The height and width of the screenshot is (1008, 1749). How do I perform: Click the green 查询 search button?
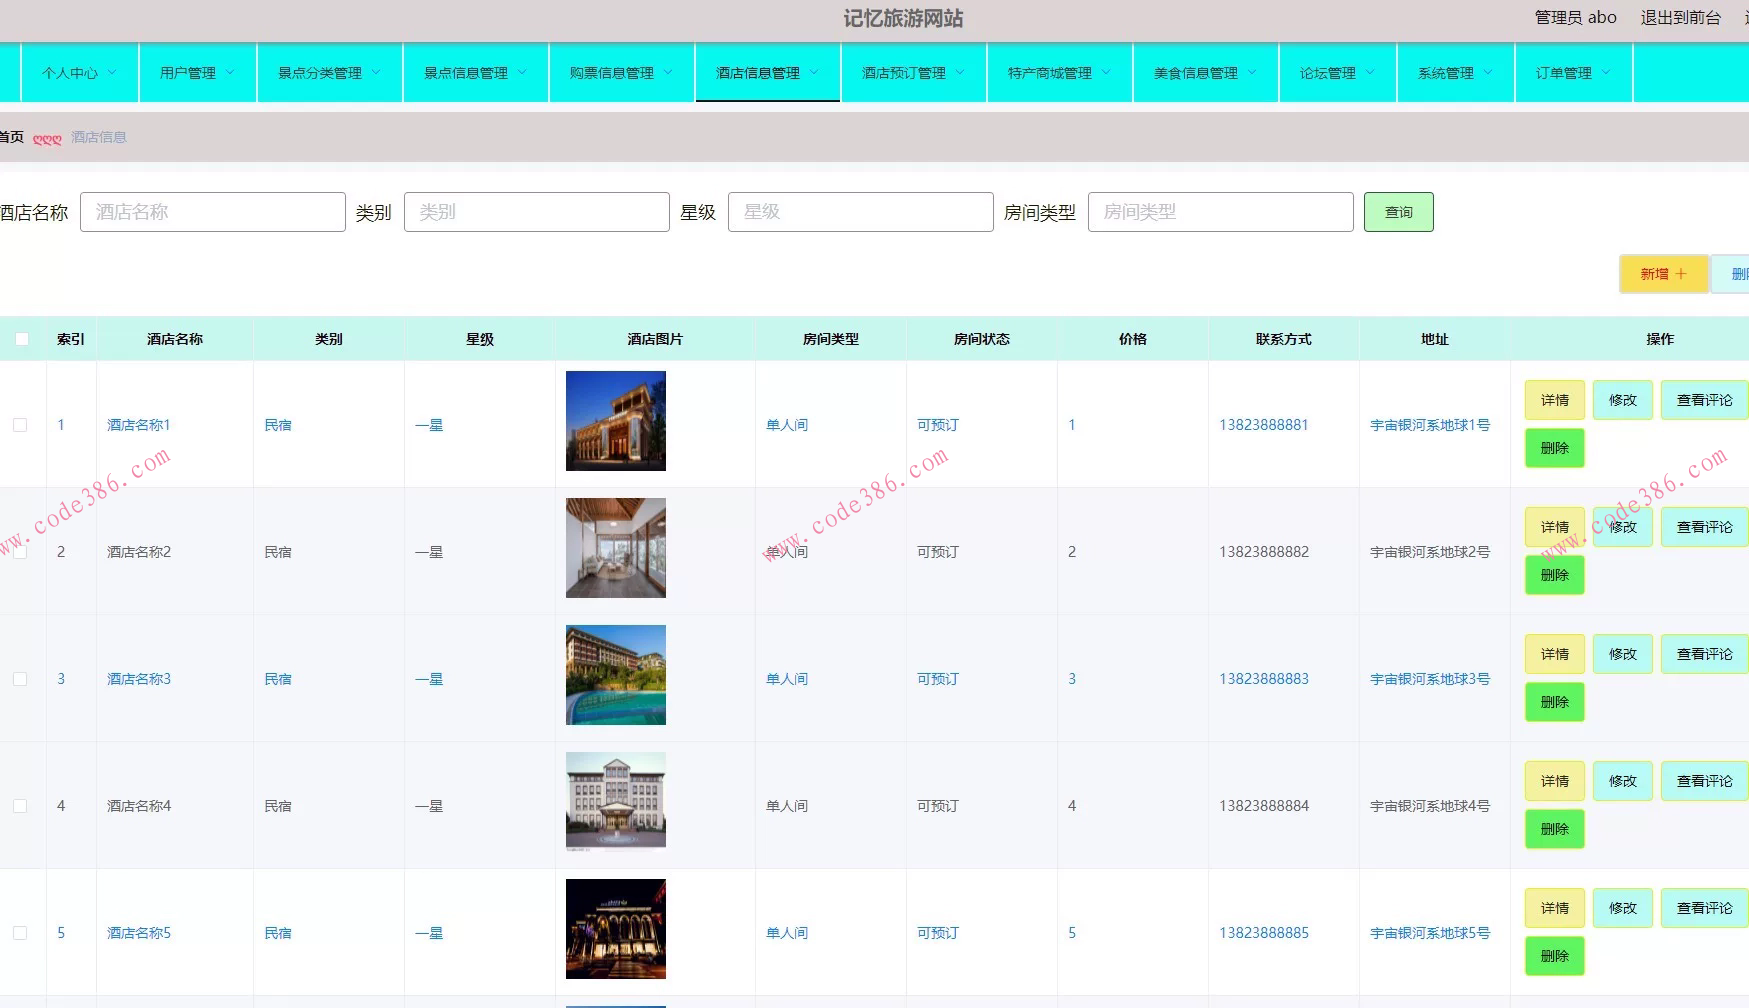[1398, 212]
